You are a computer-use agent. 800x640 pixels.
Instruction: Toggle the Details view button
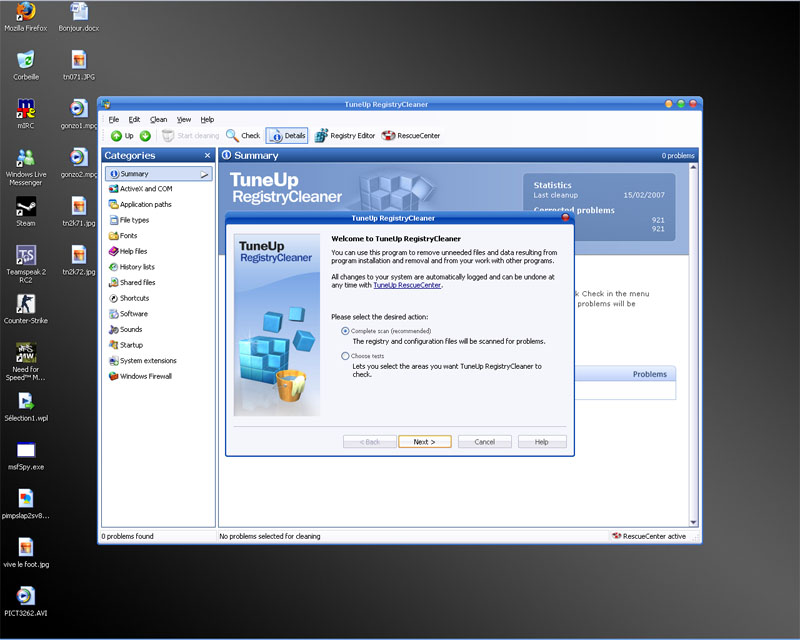point(287,136)
